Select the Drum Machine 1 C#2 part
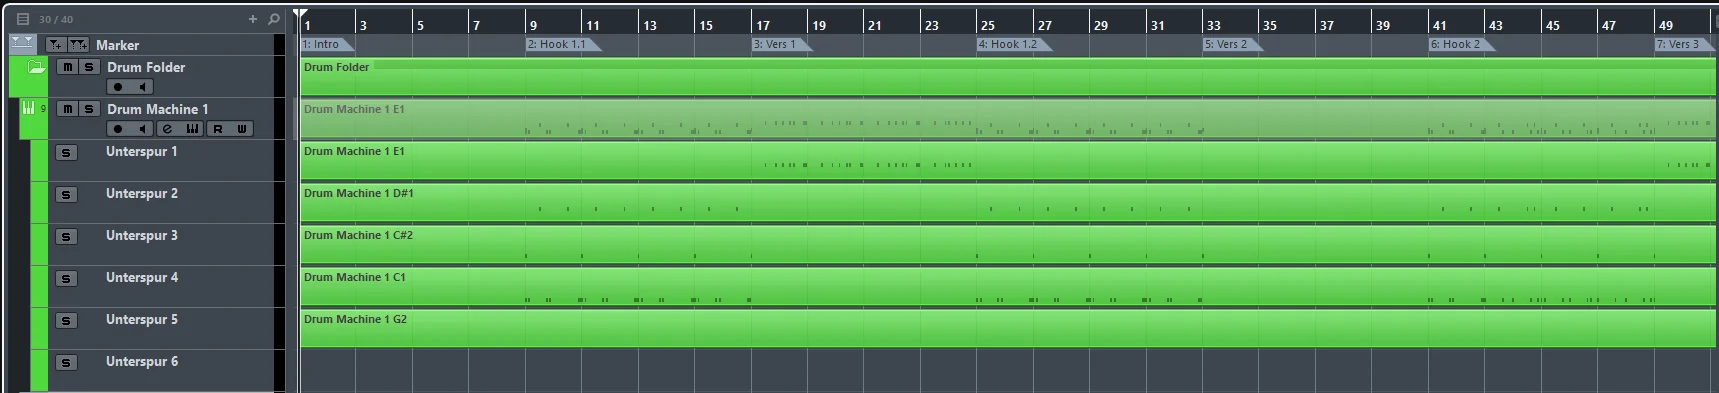1719x393 pixels. coord(1008,245)
